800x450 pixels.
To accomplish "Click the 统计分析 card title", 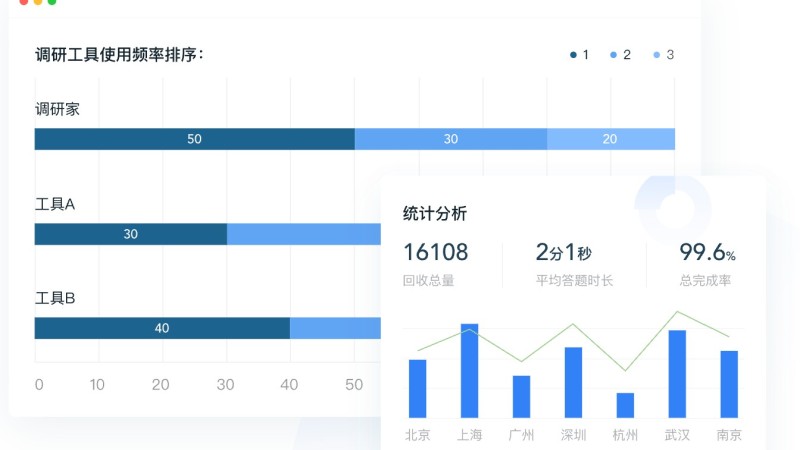I will [435, 213].
